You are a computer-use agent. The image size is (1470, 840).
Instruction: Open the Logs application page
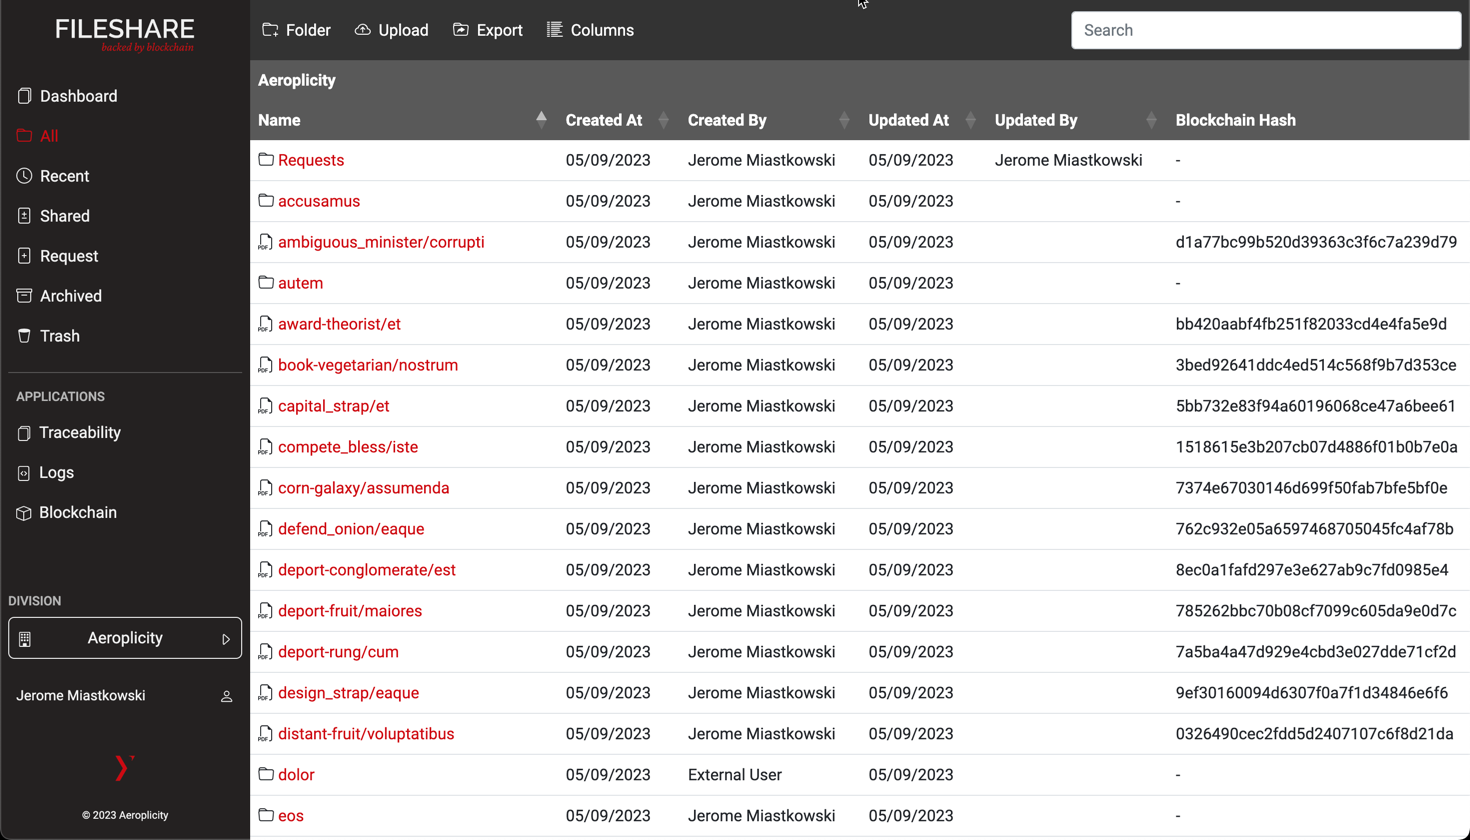pyautogui.click(x=56, y=473)
